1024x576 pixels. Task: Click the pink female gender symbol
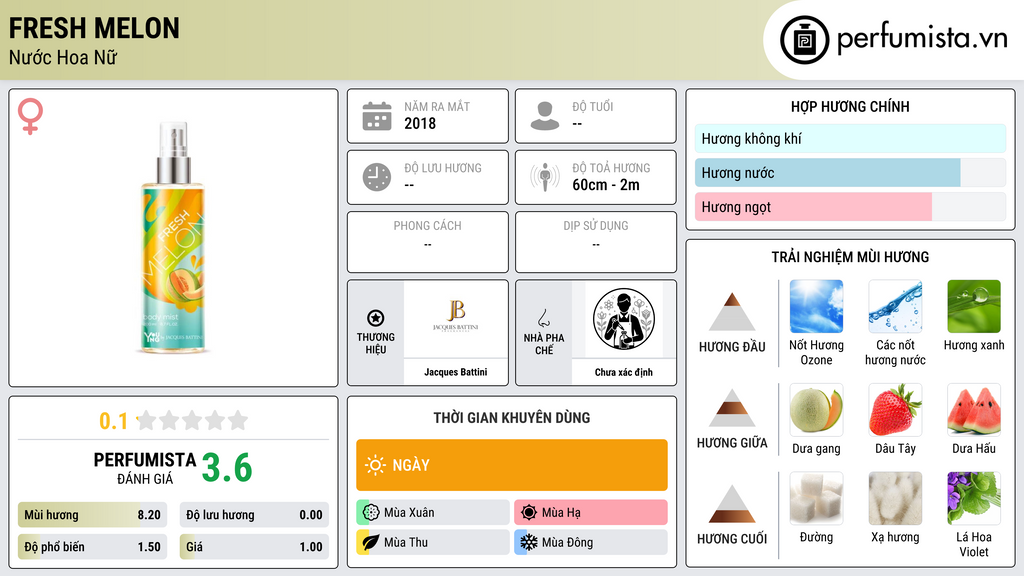30,116
